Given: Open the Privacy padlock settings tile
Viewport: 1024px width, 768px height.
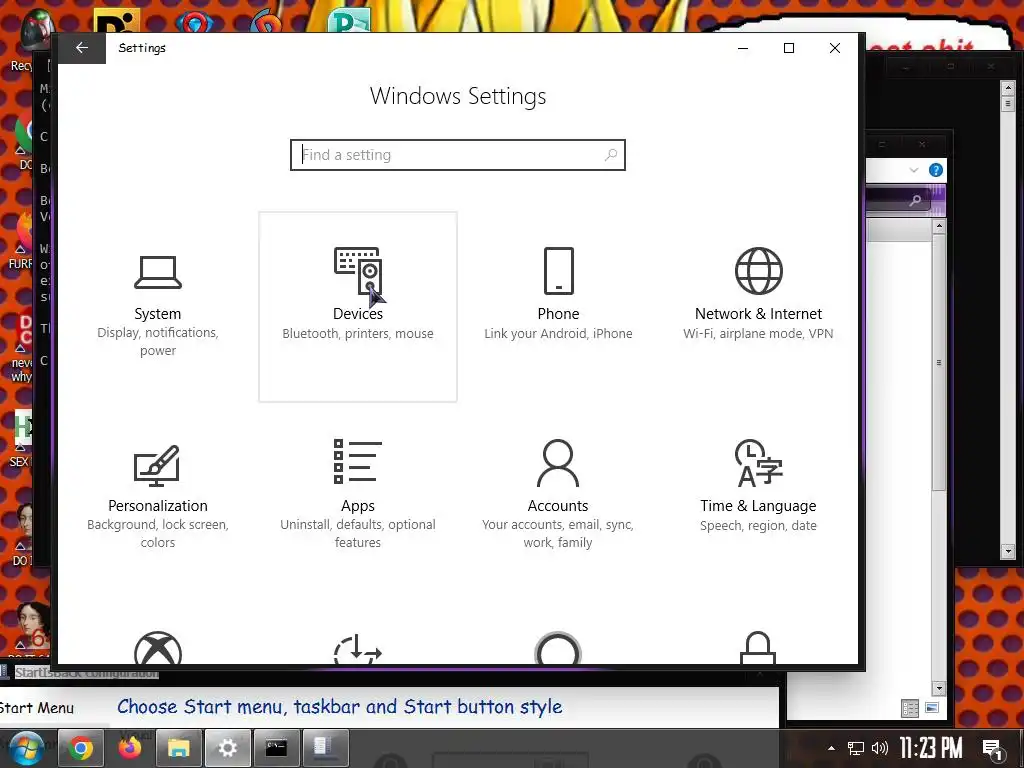Looking at the screenshot, I should [x=758, y=647].
